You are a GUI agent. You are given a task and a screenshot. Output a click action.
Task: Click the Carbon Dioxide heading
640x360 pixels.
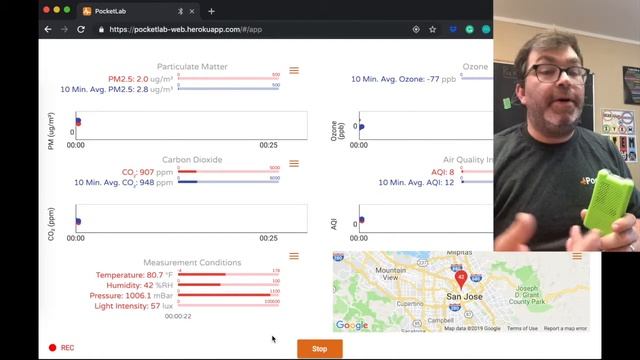(192, 160)
